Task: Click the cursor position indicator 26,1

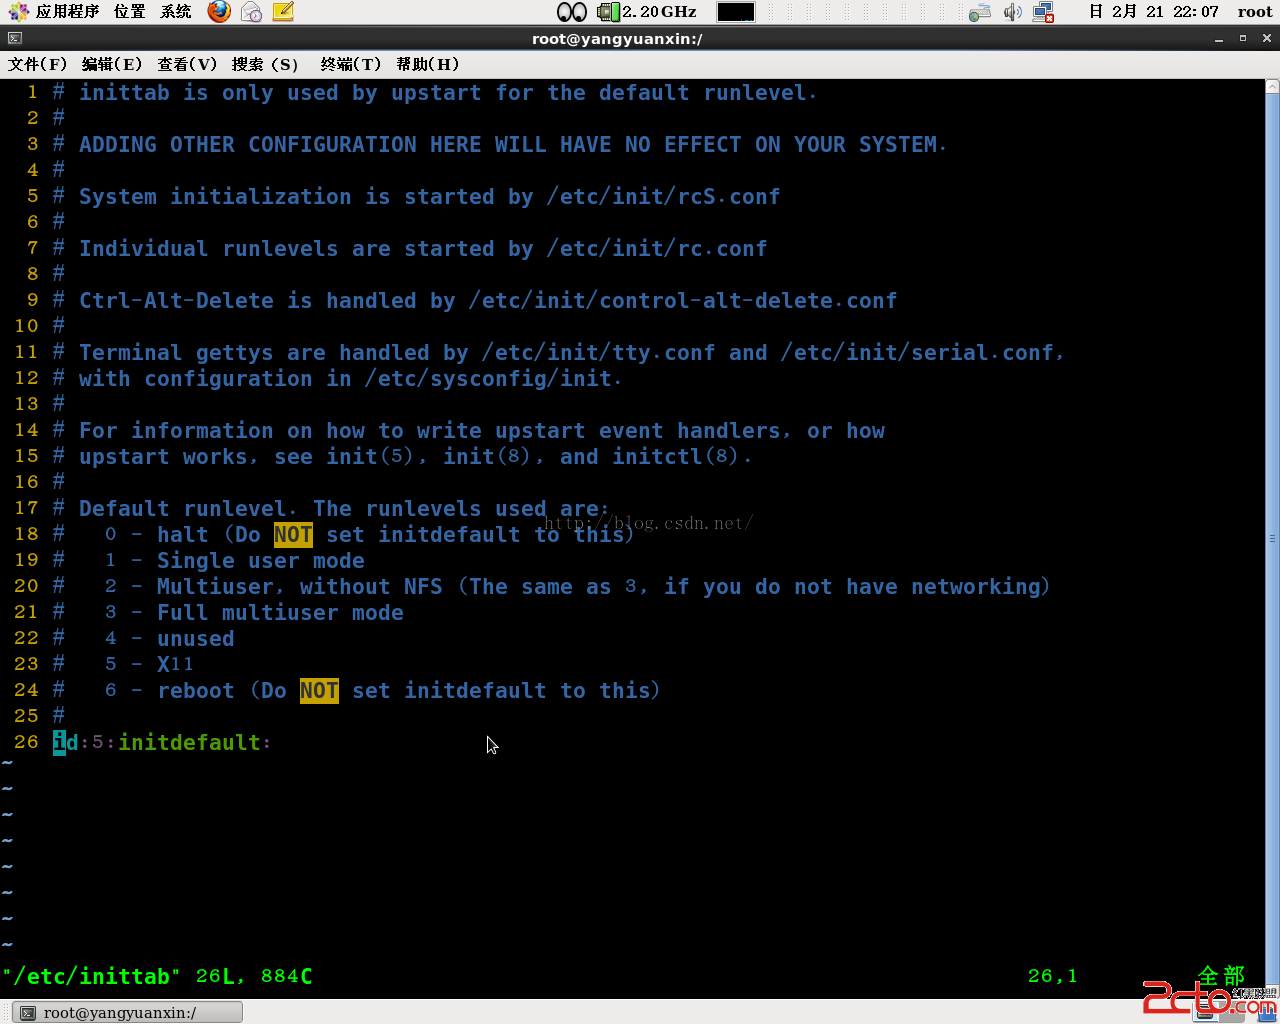Action: pos(1053,976)
